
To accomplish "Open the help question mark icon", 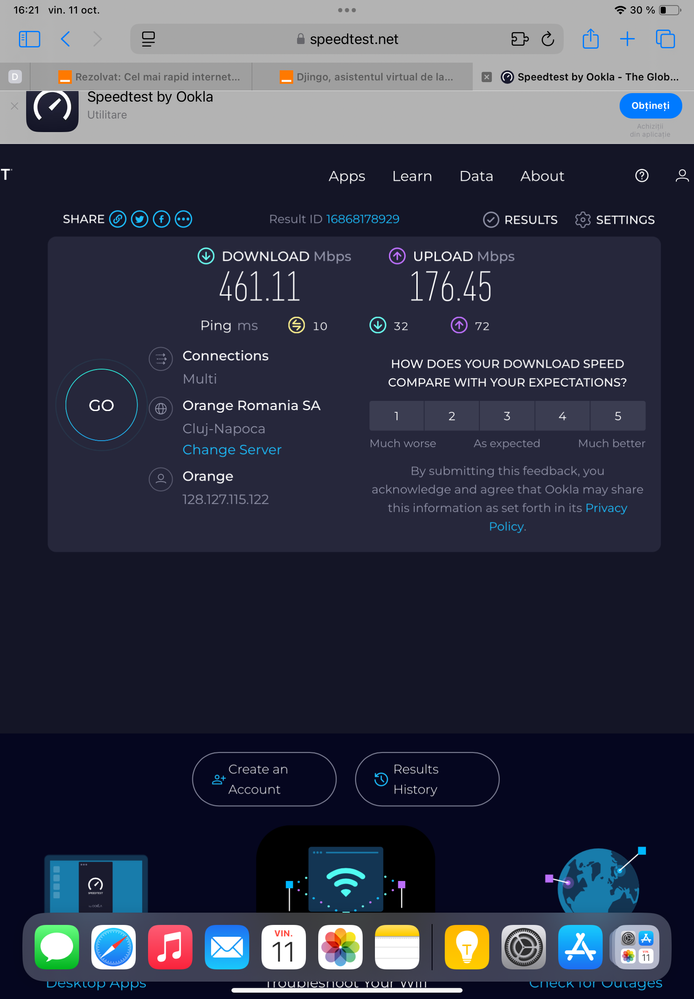I will pyautogui.click(x=642, y=175).
